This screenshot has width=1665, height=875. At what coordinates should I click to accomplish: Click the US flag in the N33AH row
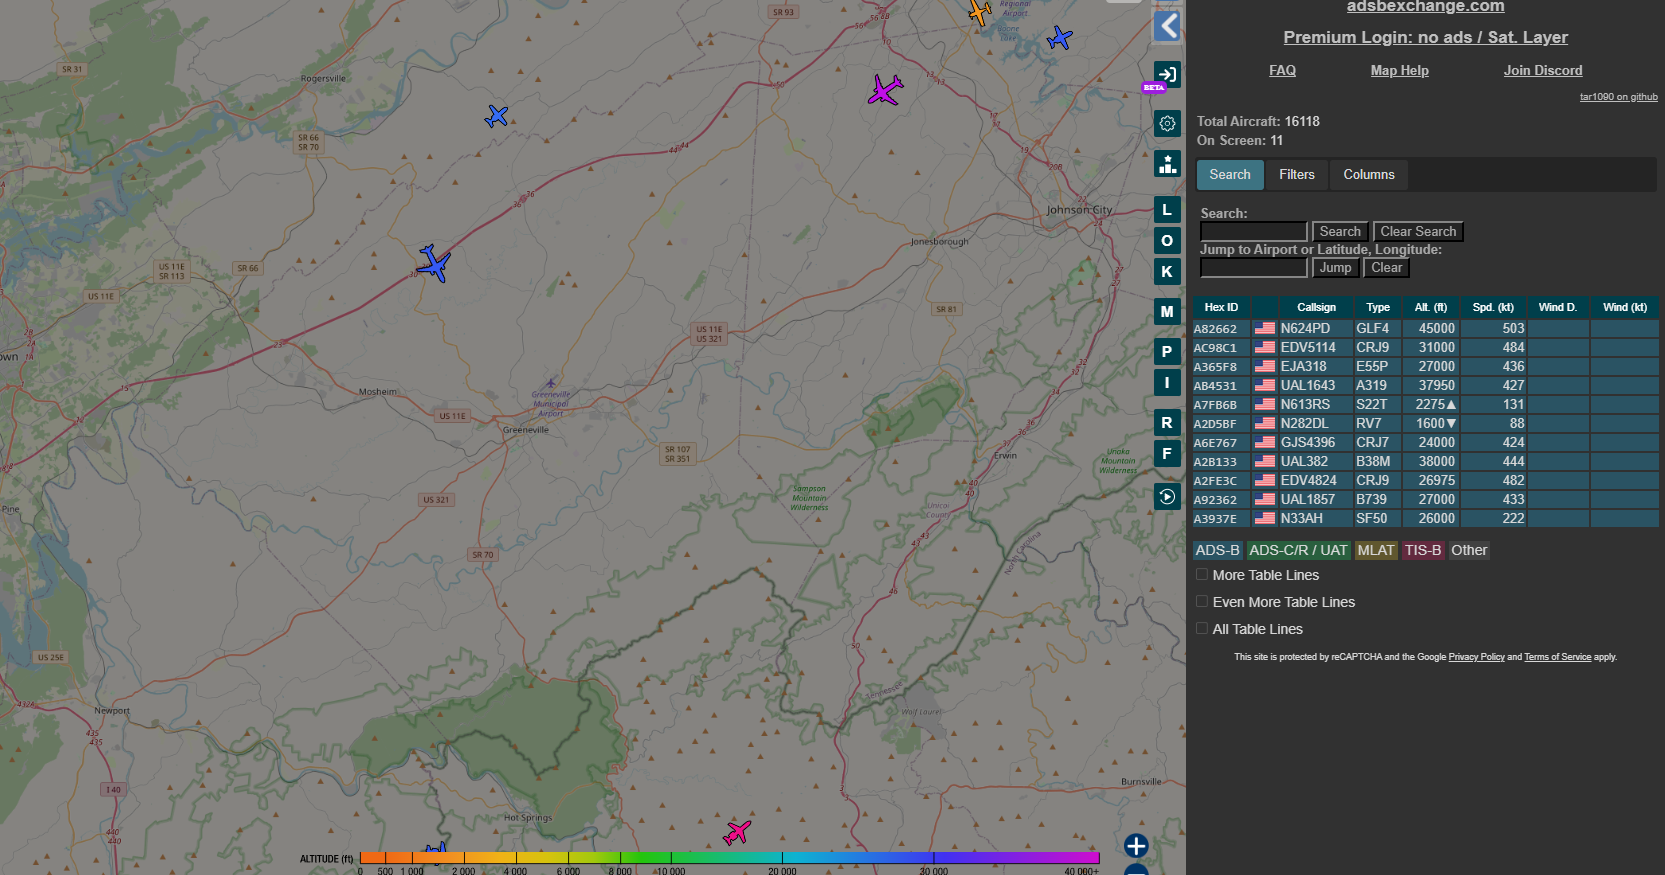tap(1265, 518)
